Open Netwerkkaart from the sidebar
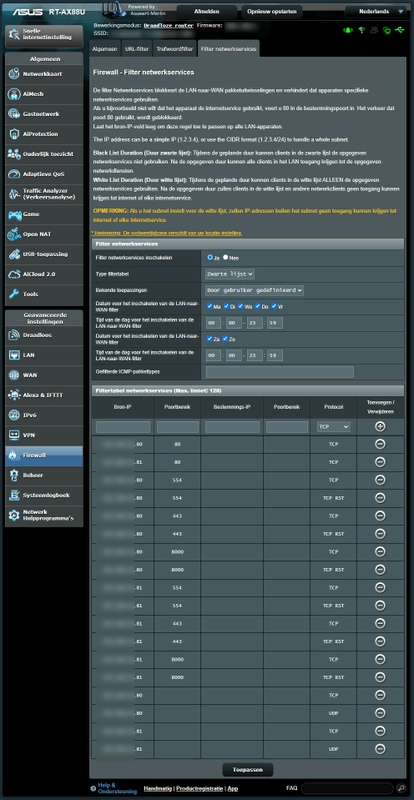 click(x=44, y=74)
